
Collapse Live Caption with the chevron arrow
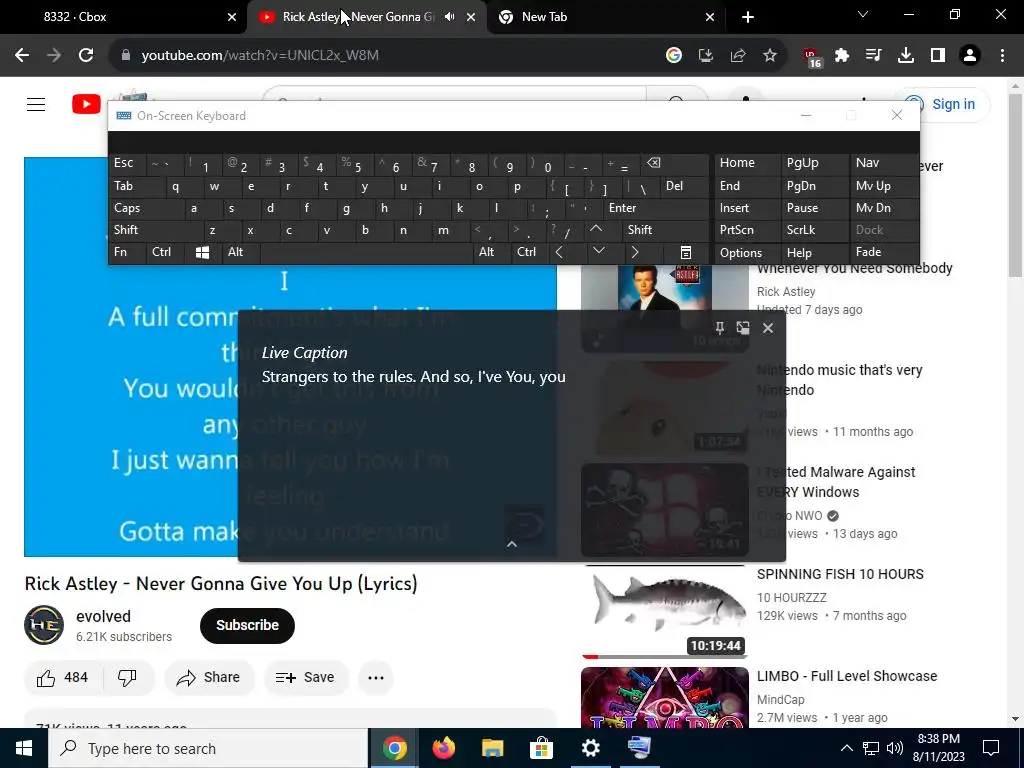tap(512, 544)
